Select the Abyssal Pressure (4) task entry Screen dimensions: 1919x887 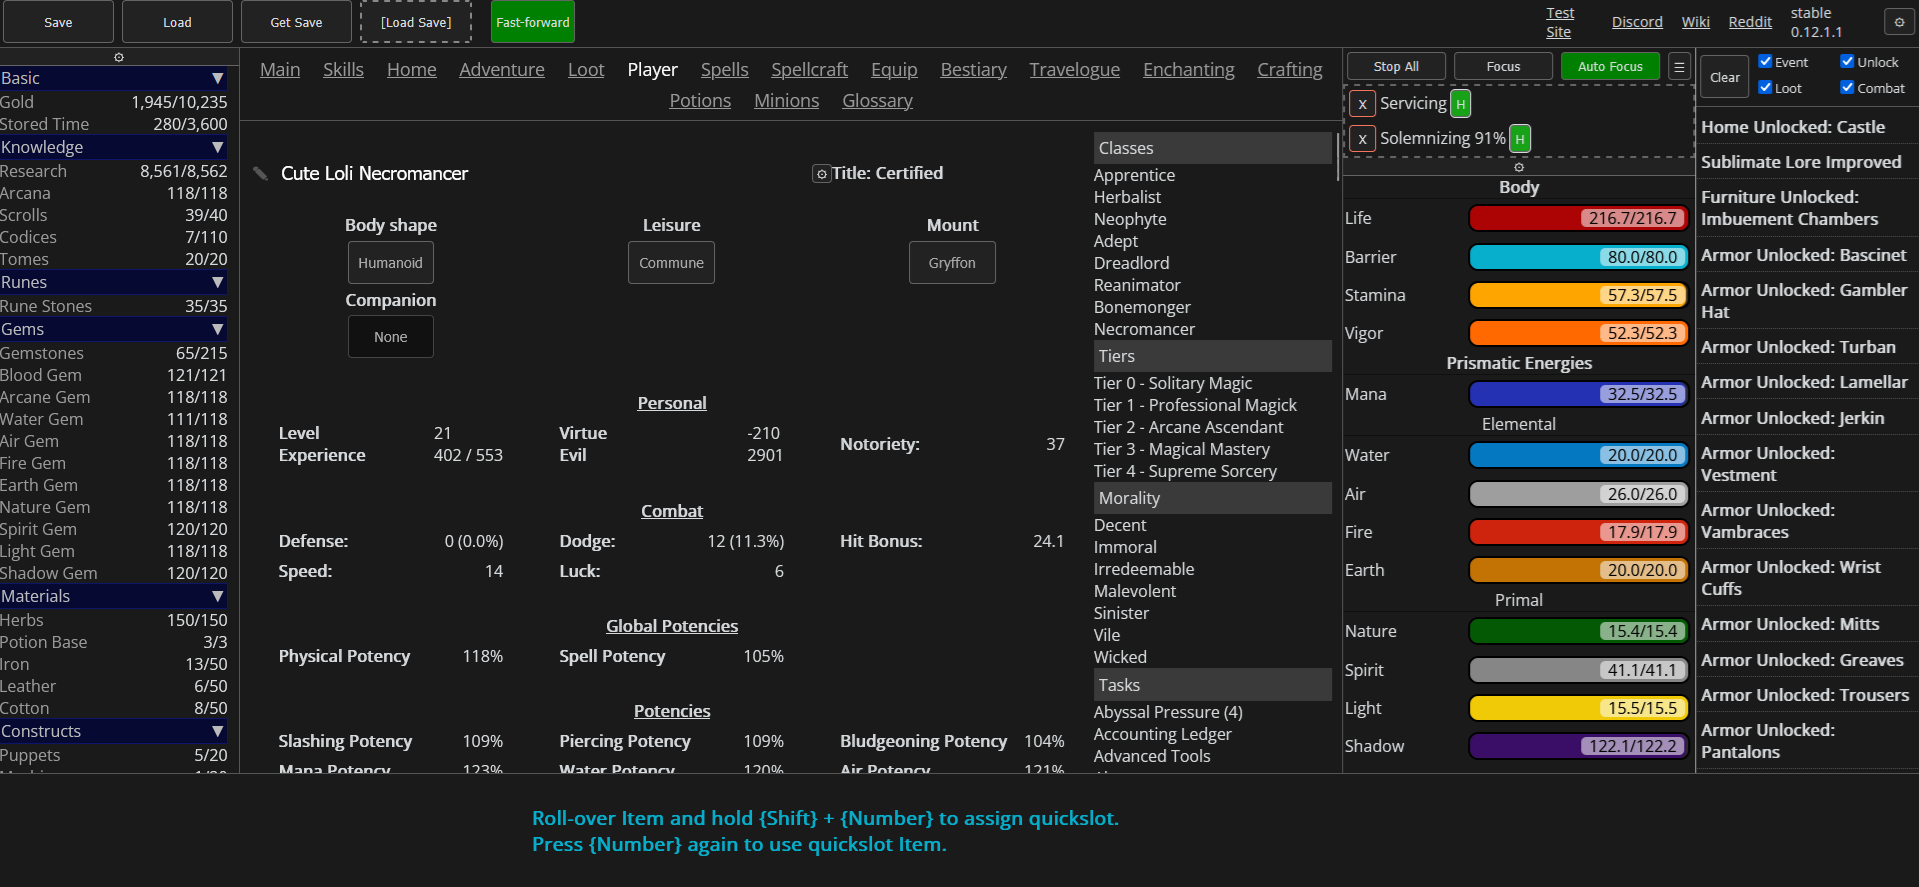1168,712
